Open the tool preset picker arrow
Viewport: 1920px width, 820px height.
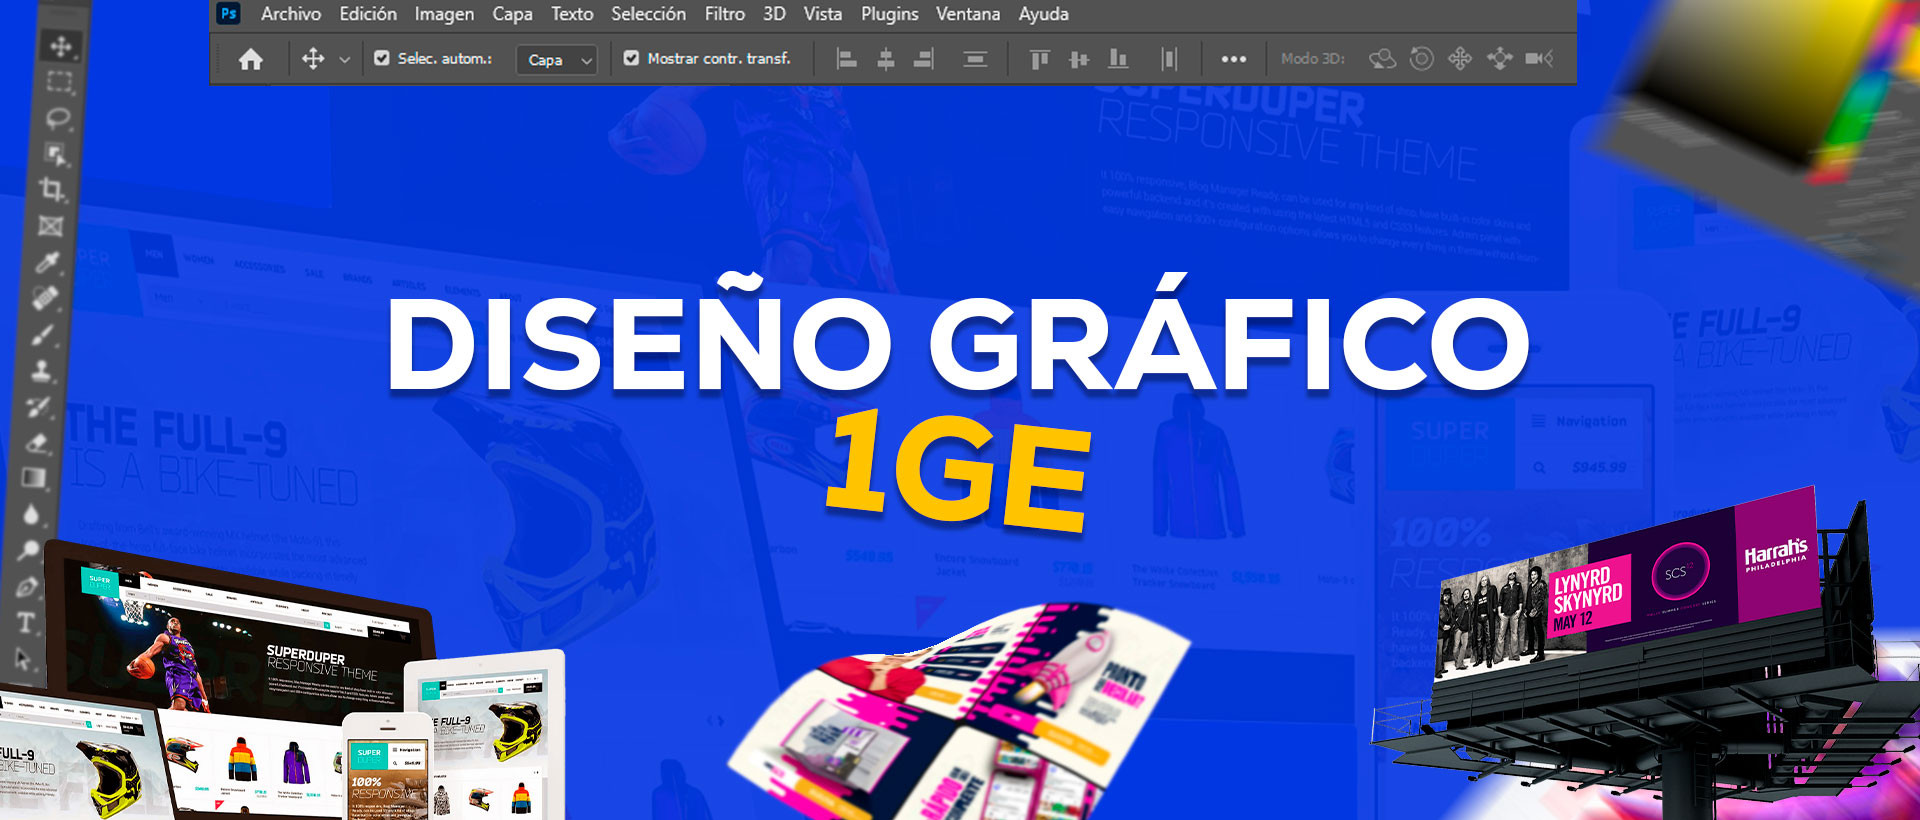(x=345, y=60)
